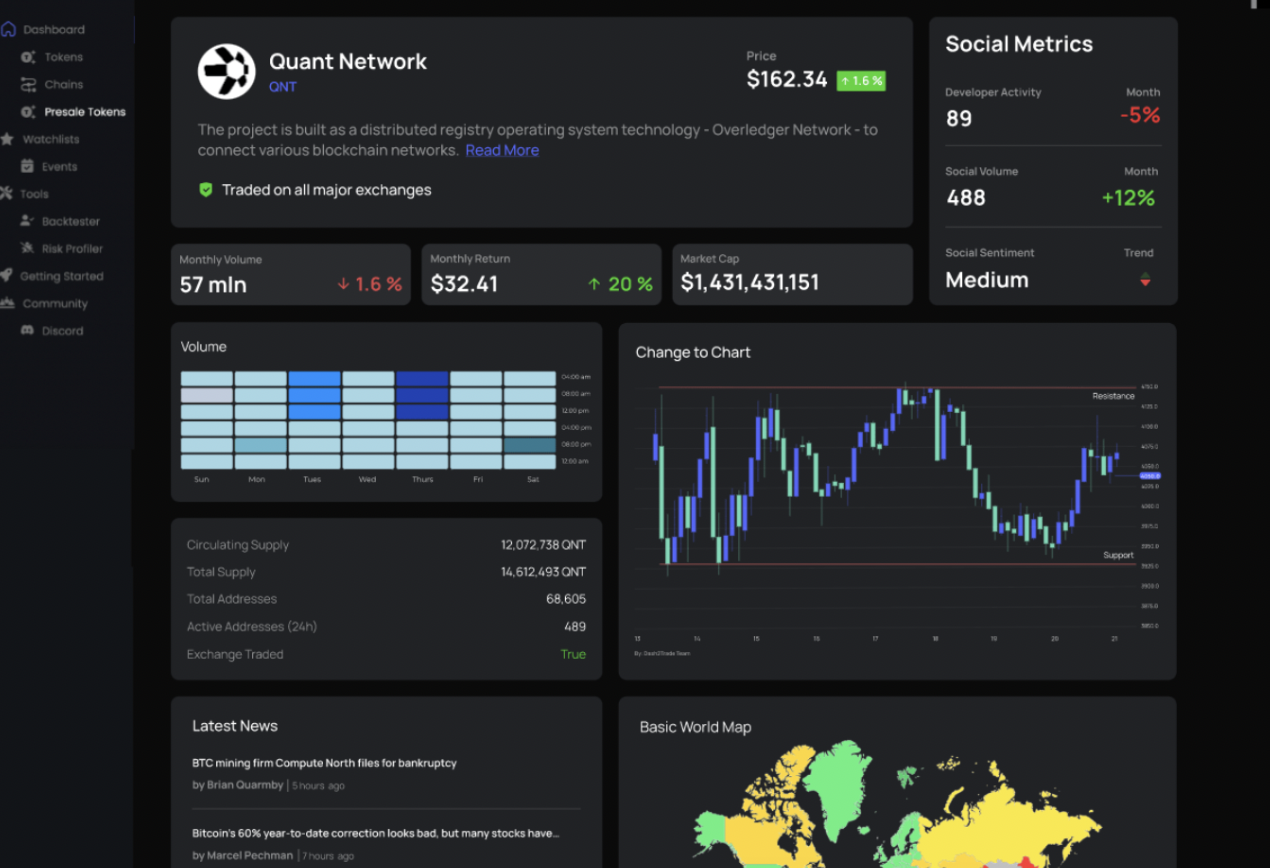Click total supply 14,612,493 QNT

pos(543,572)
